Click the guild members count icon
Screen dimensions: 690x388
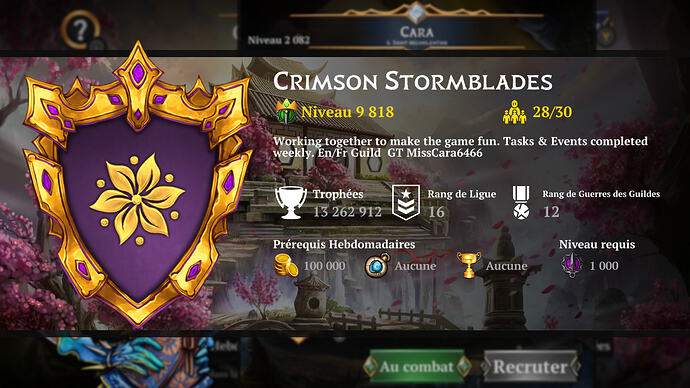514,112
